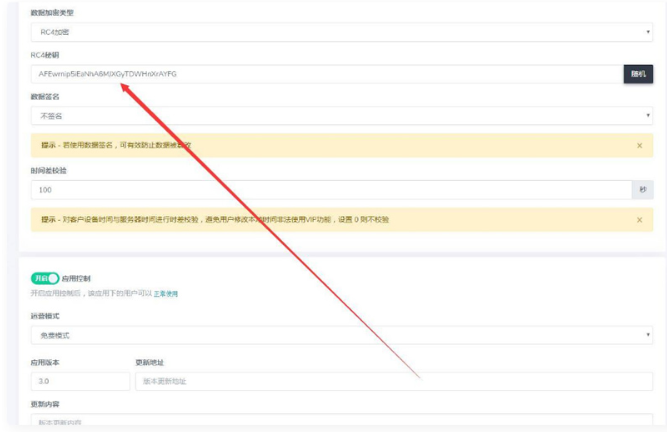
Task: Open the 运营模式 dropdown showing 免费模式
Action: click(341, 335)
